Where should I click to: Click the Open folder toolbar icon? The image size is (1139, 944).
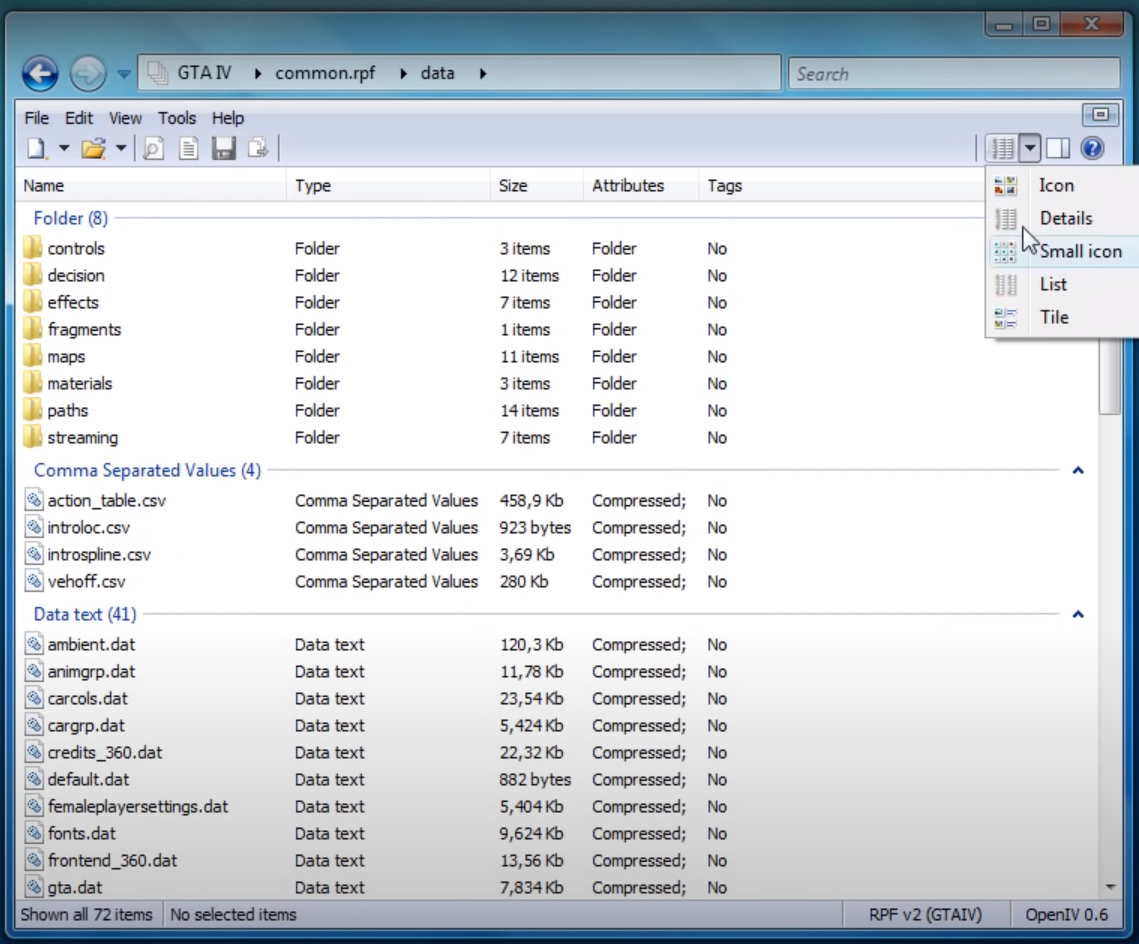(x=93, y=149)
